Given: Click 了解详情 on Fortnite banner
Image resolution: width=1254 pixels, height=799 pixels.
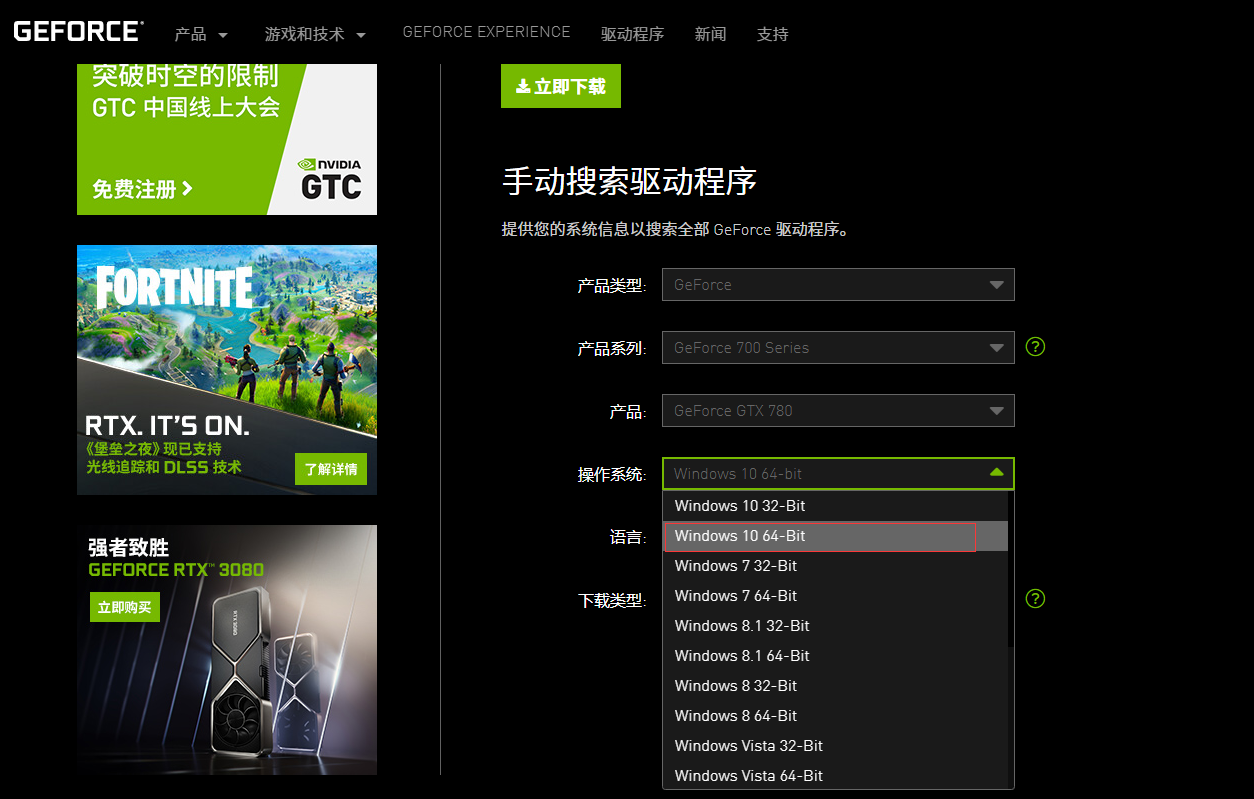Looking at the screenshot, I should (330, 469).
